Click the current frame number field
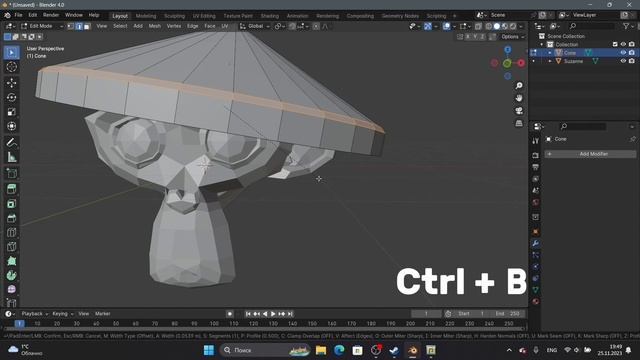This screenshot has width=640, height=360. (x=426, y=314)
